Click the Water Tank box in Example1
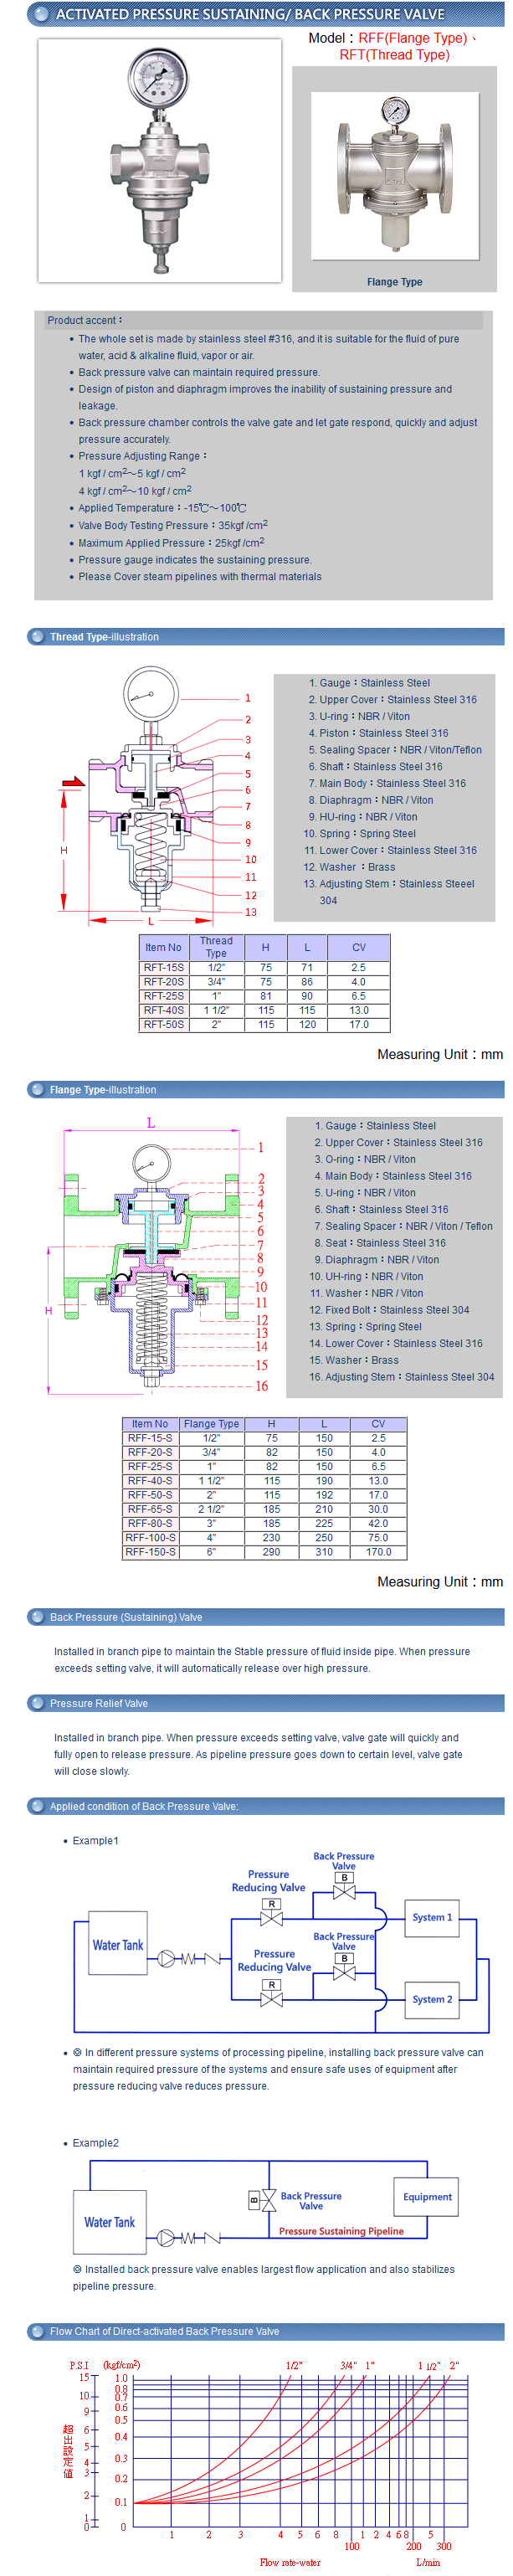513x2576 pixels. coord(118,1944)
